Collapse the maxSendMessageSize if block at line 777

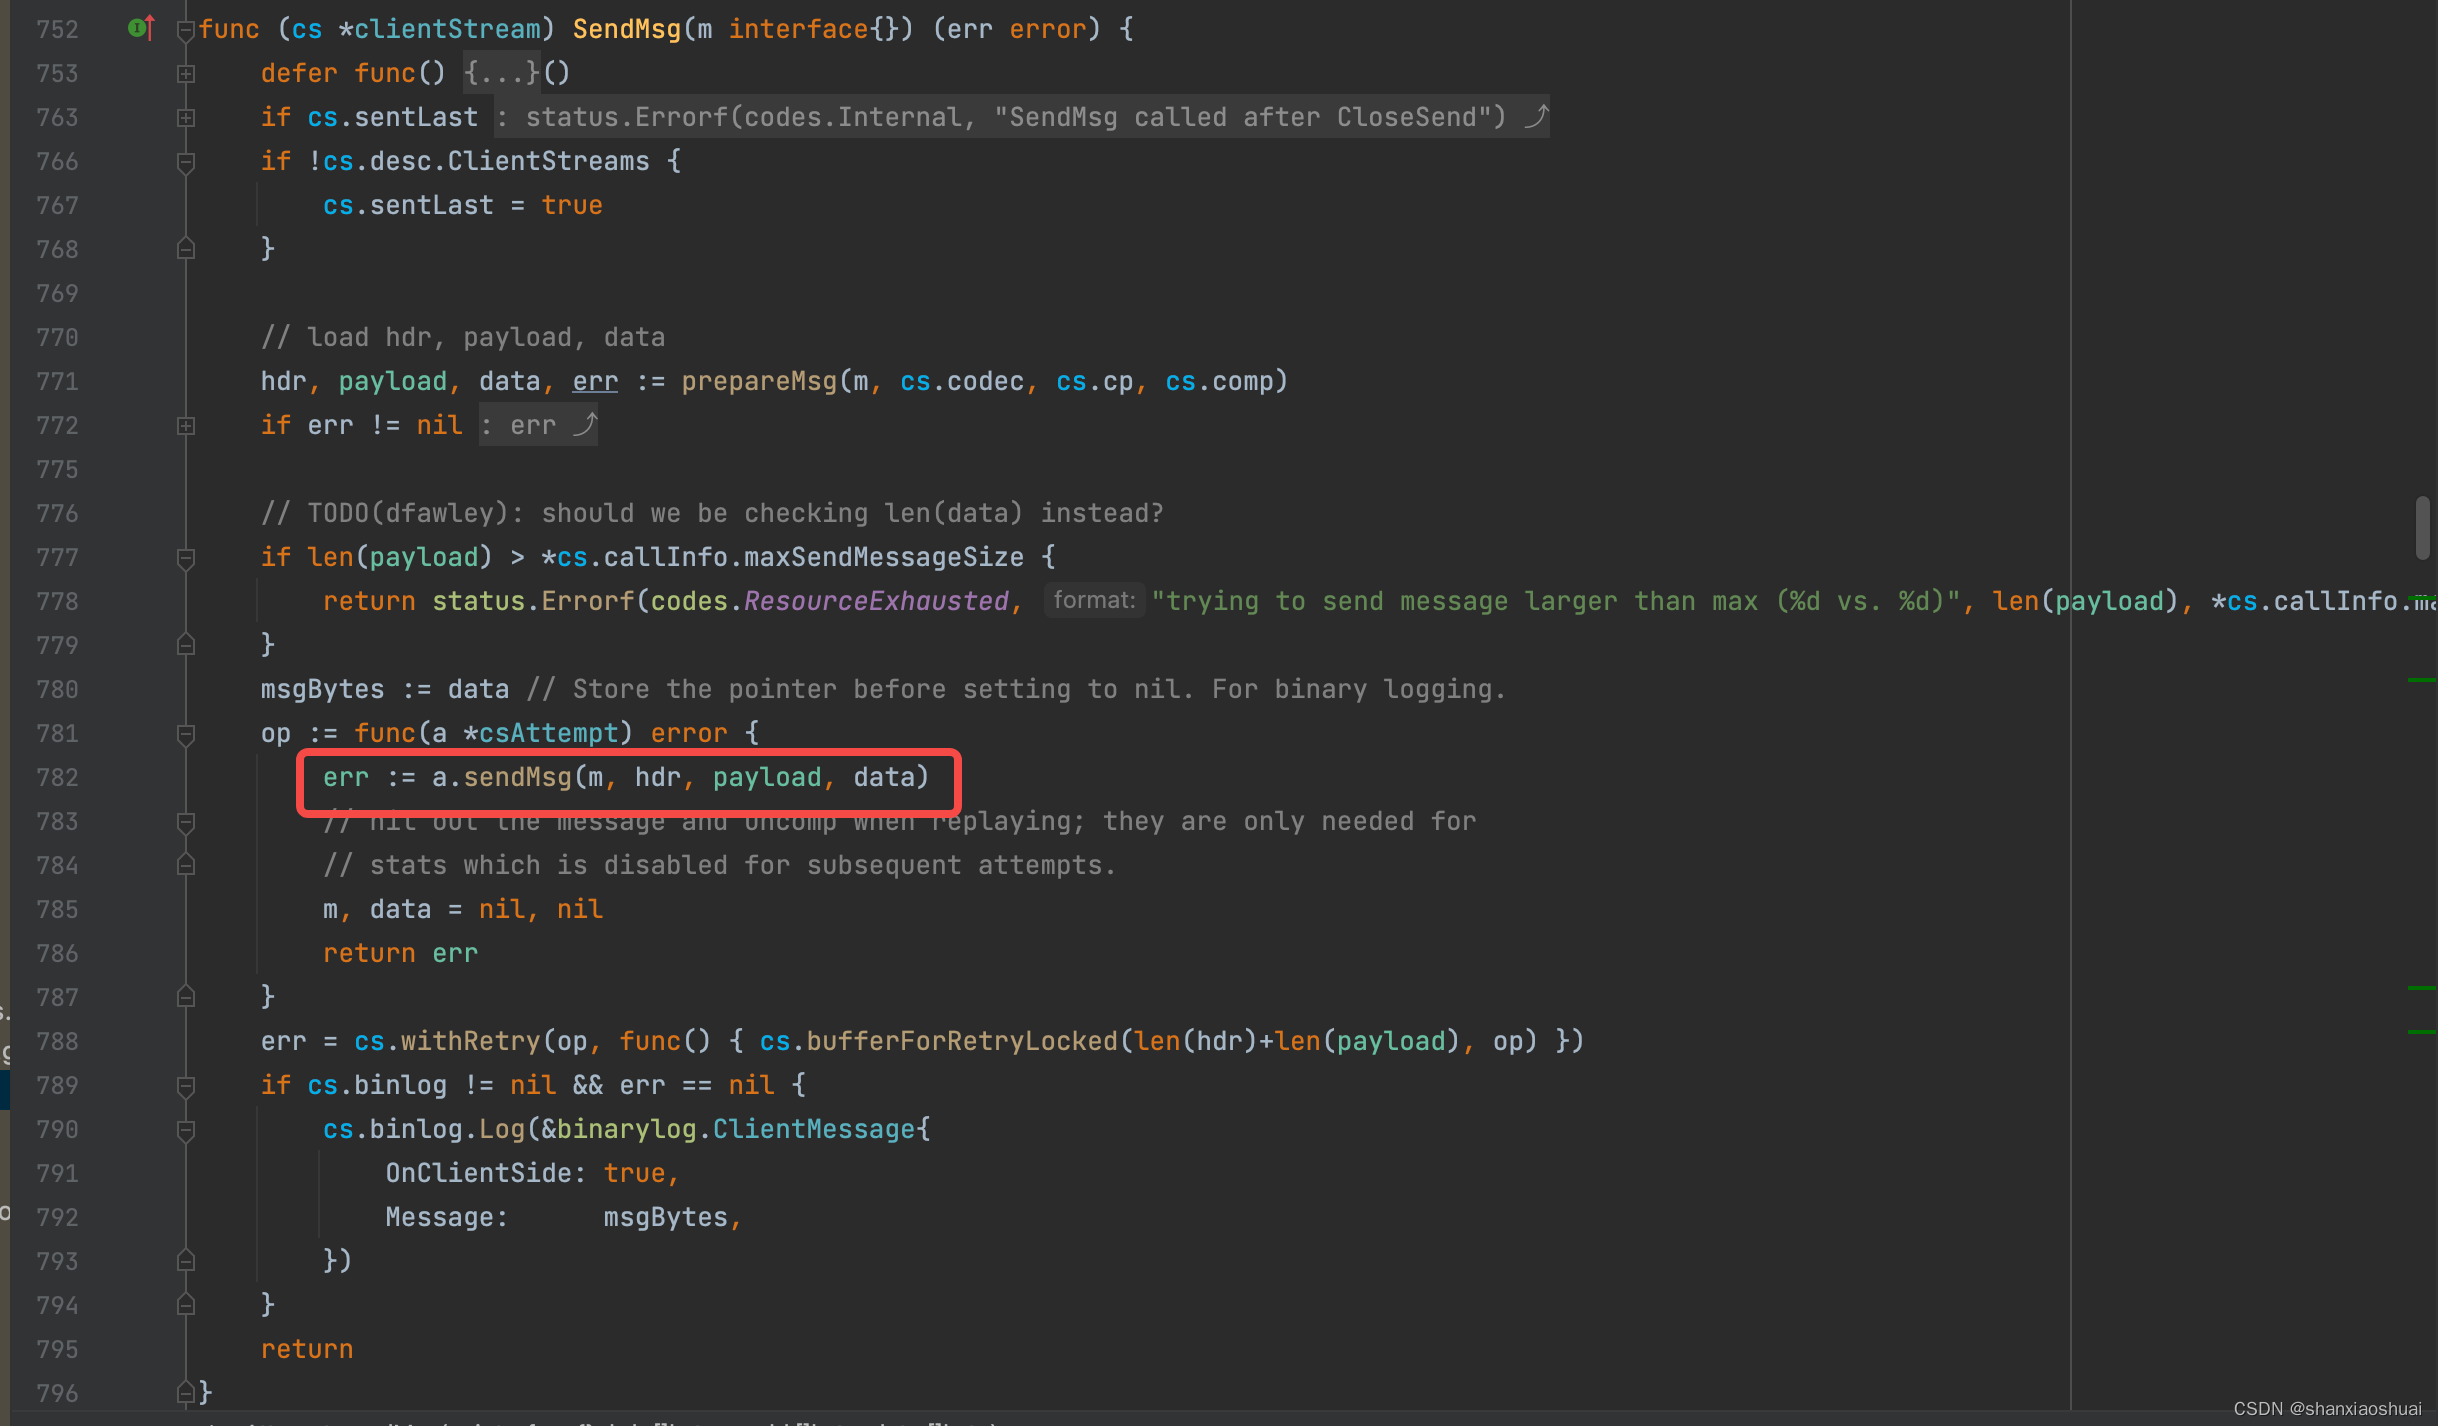185,558
